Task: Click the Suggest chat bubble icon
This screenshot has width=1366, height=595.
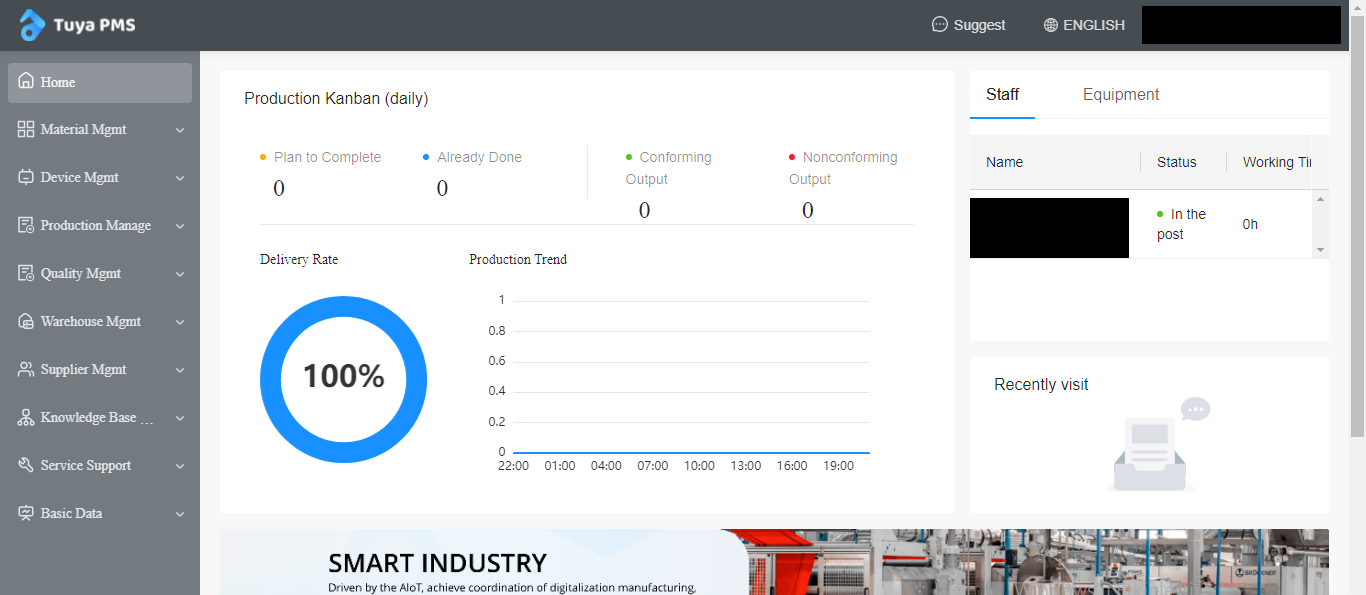Action: [x=939, y=25]
